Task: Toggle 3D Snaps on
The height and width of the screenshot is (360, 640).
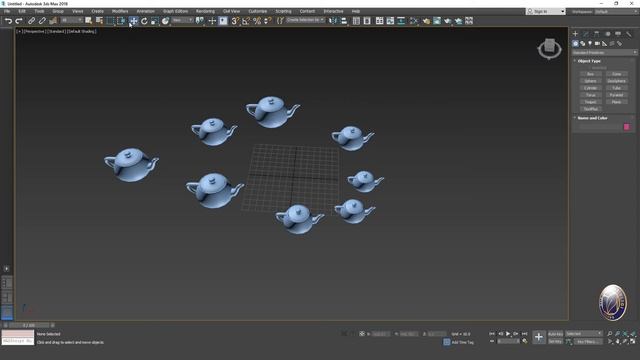Action: [x=235, y=21]
